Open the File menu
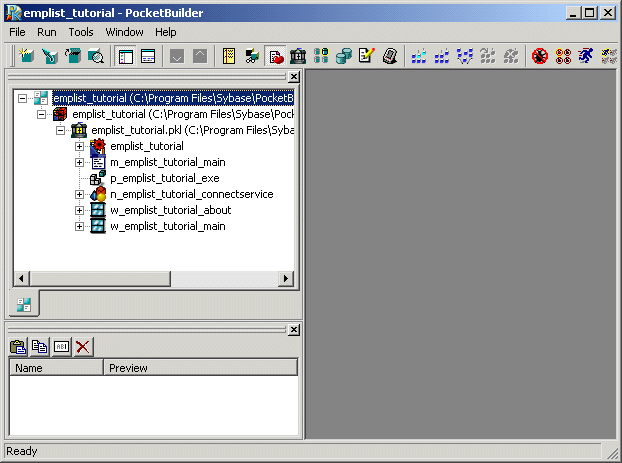The height and width of the screenshot is (463, 622). tap(17, 32)
